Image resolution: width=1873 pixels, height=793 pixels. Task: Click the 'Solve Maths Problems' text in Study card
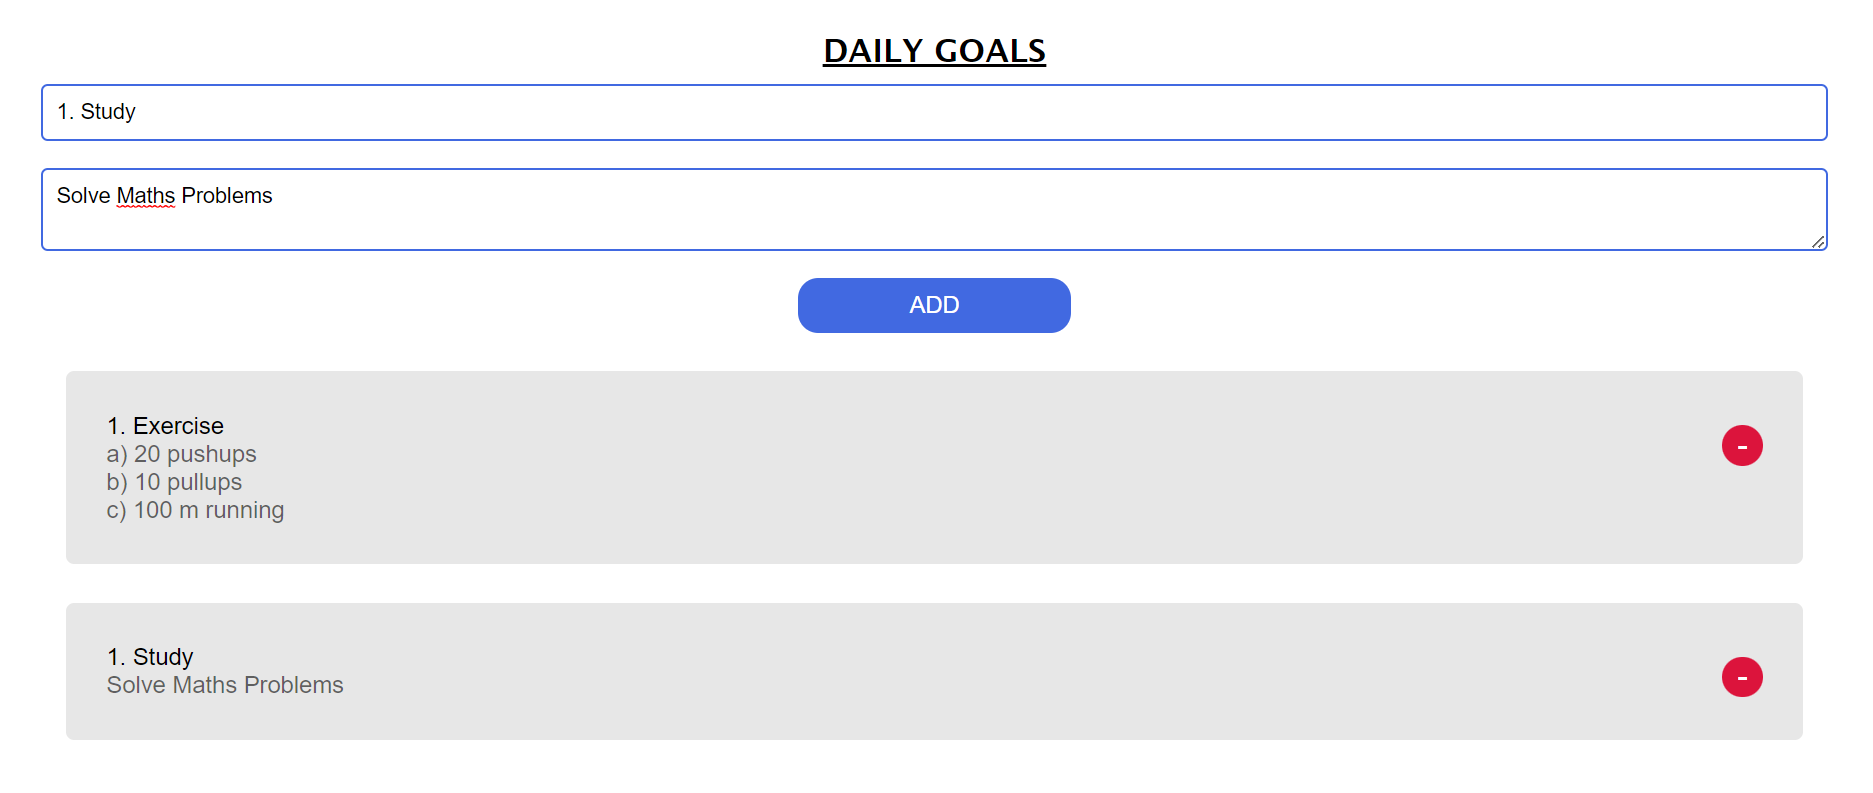click(x=224, y=685)
